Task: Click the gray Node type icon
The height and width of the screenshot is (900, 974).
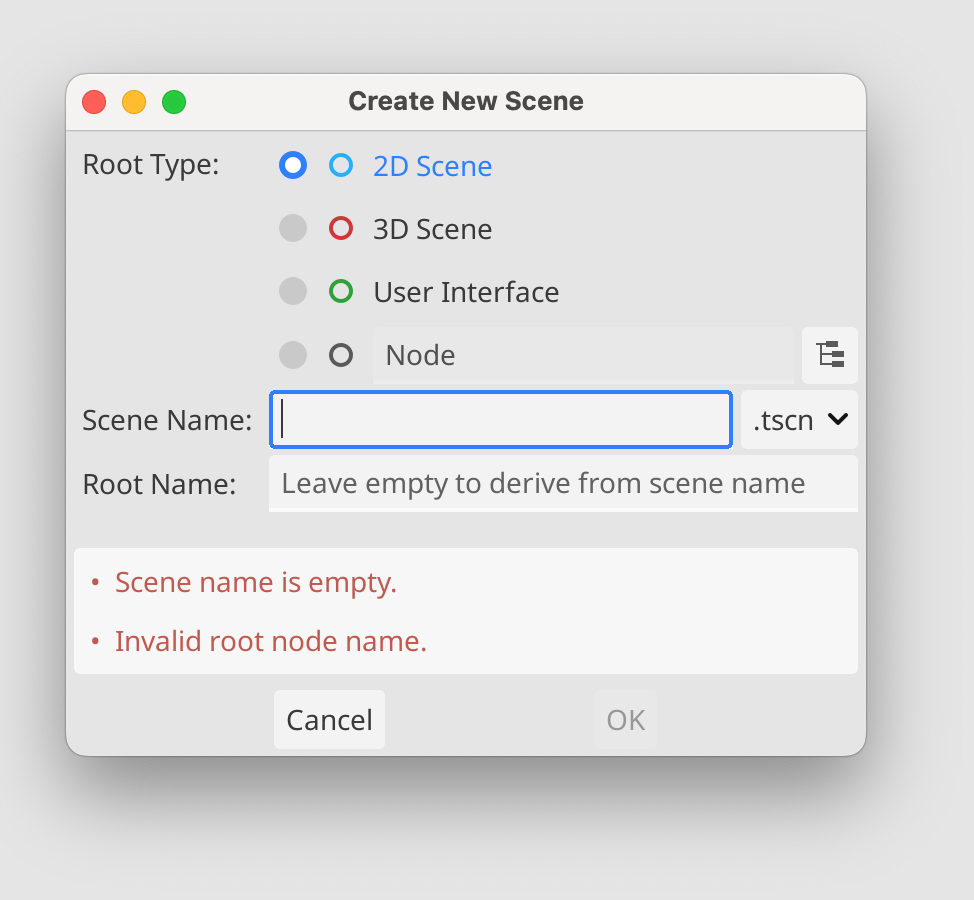Action: (x=341, y=355)
